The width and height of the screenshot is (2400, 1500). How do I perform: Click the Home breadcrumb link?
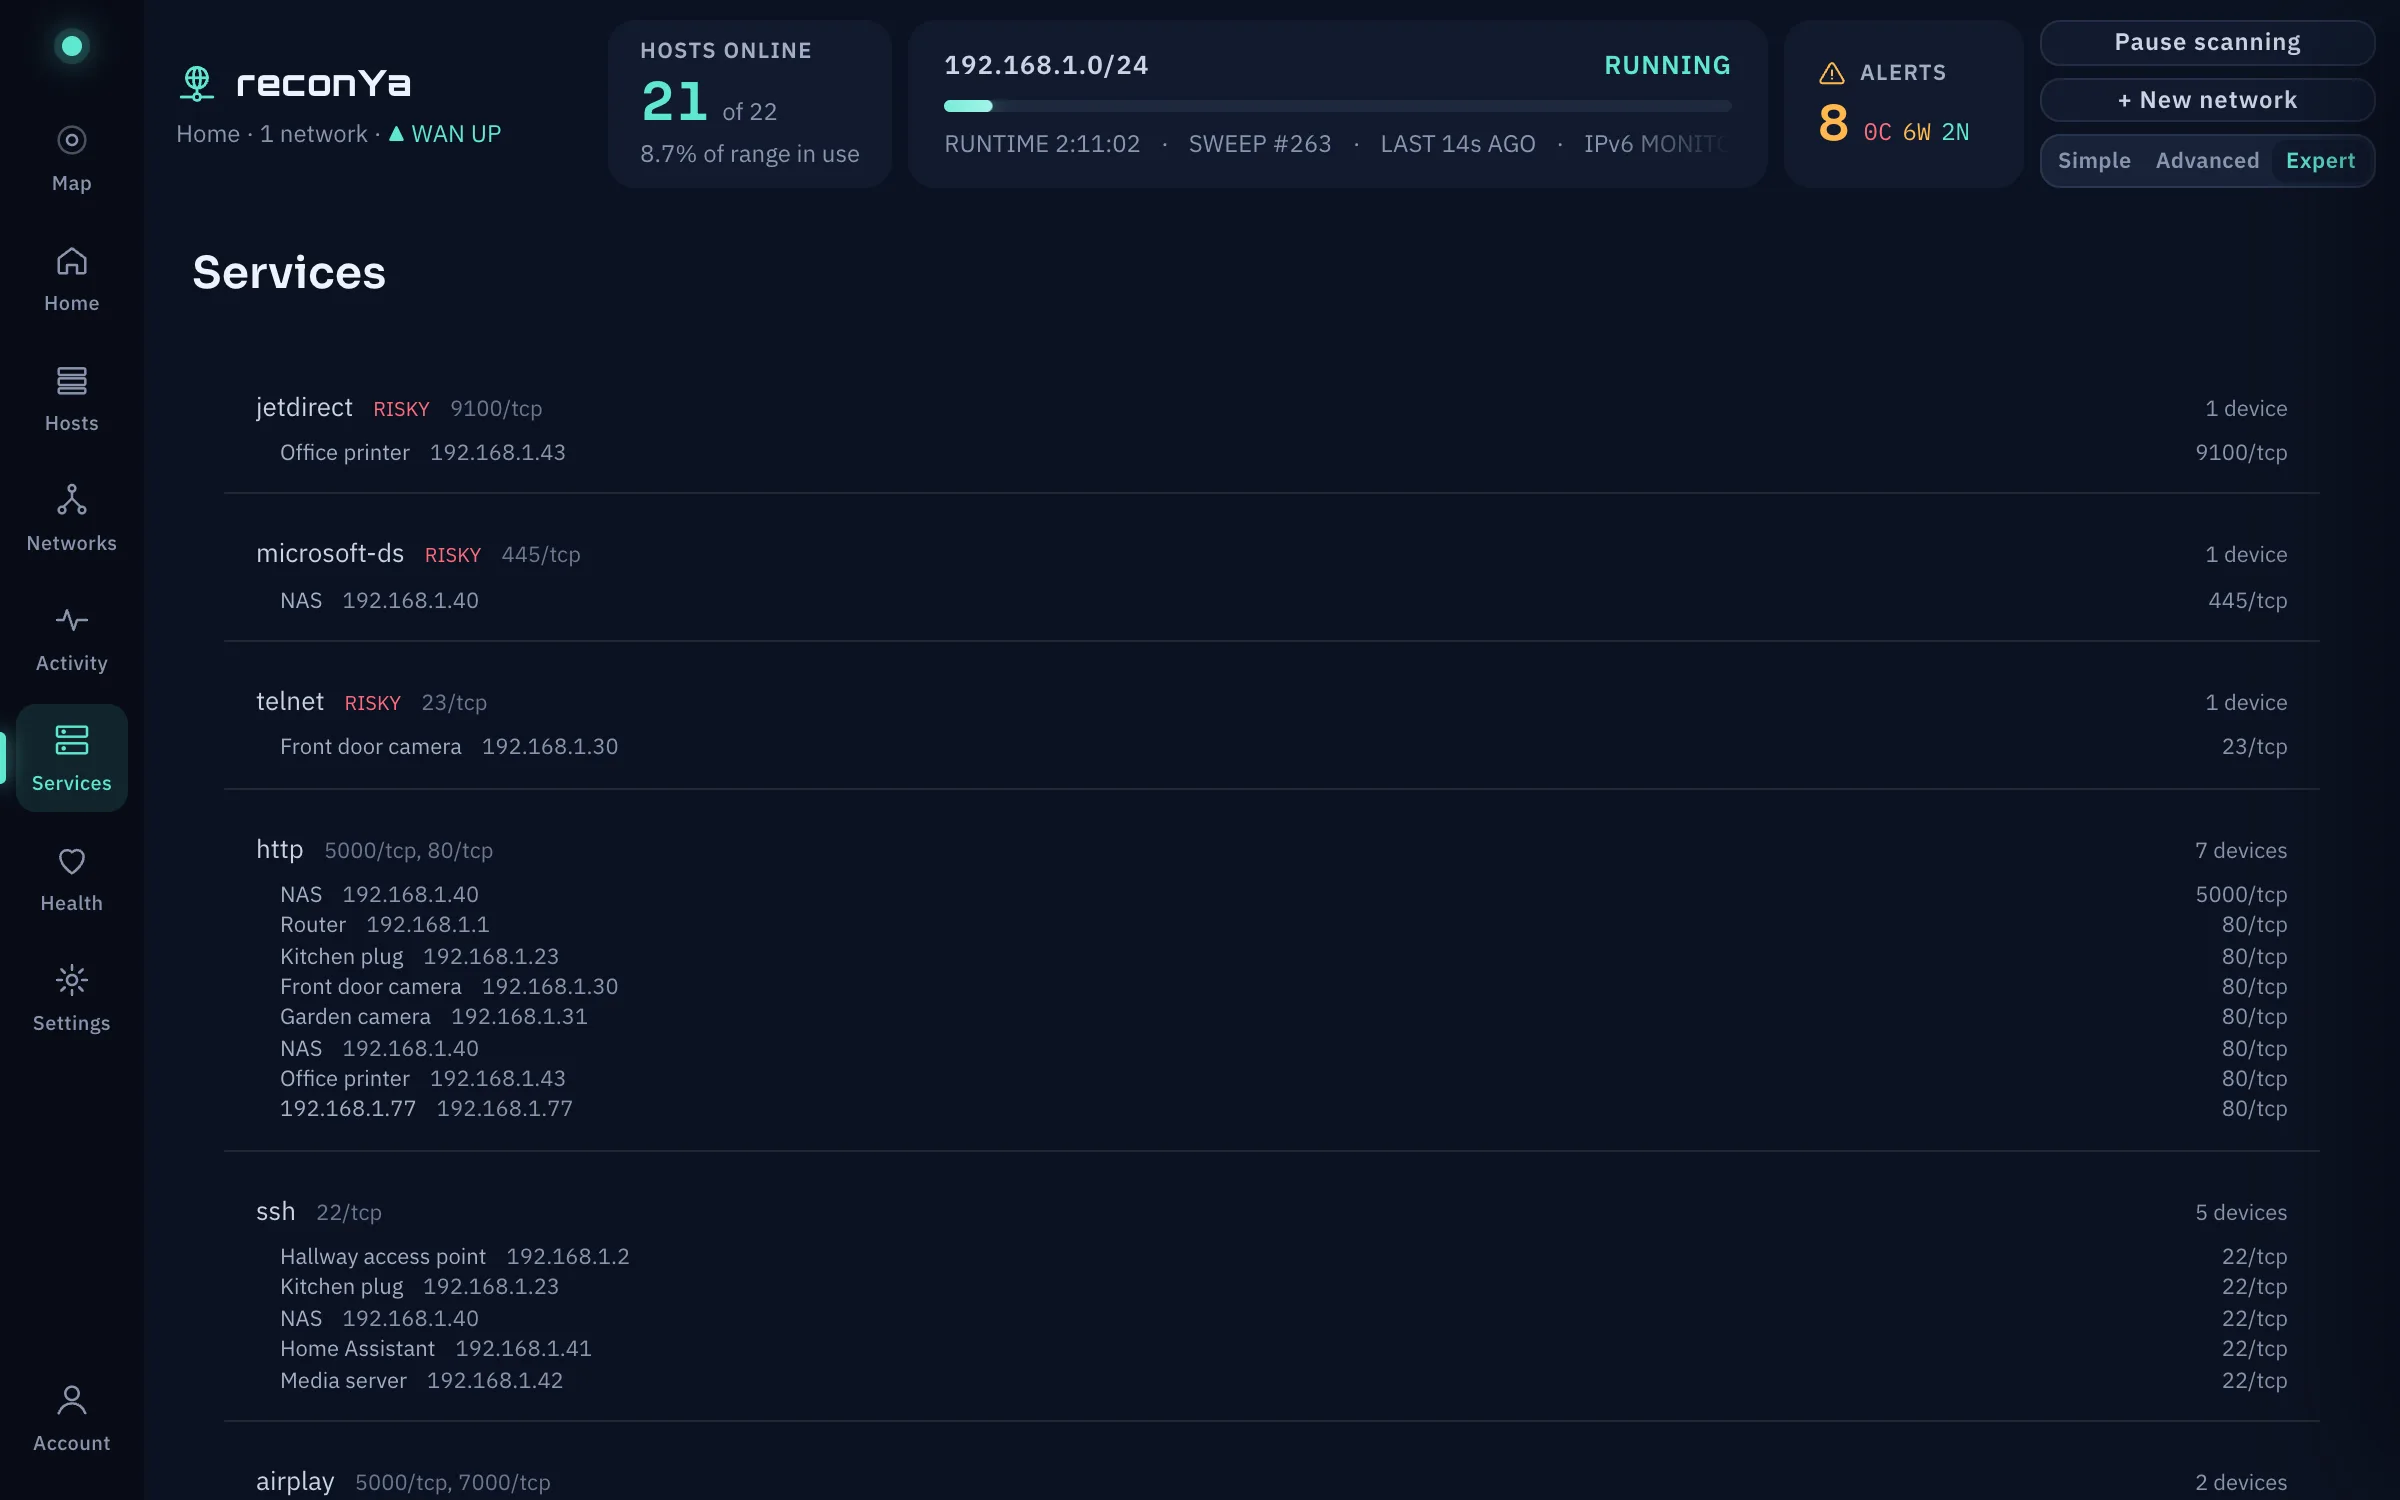(208, 134)
